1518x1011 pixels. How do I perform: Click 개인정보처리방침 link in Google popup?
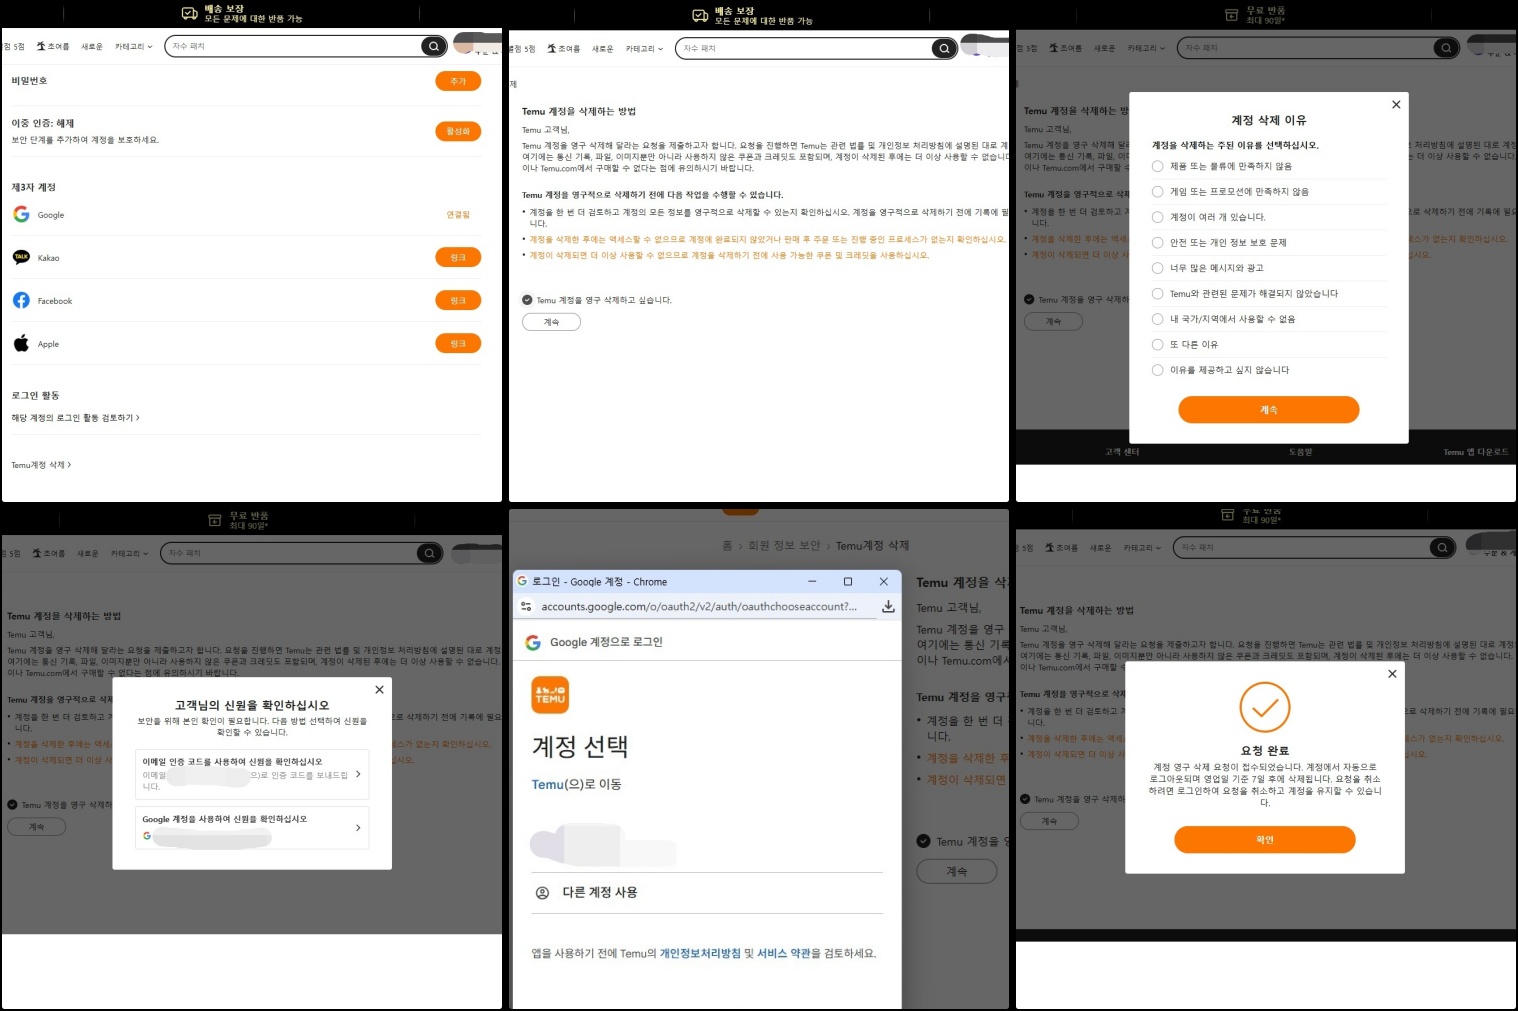tap(700, 953)
